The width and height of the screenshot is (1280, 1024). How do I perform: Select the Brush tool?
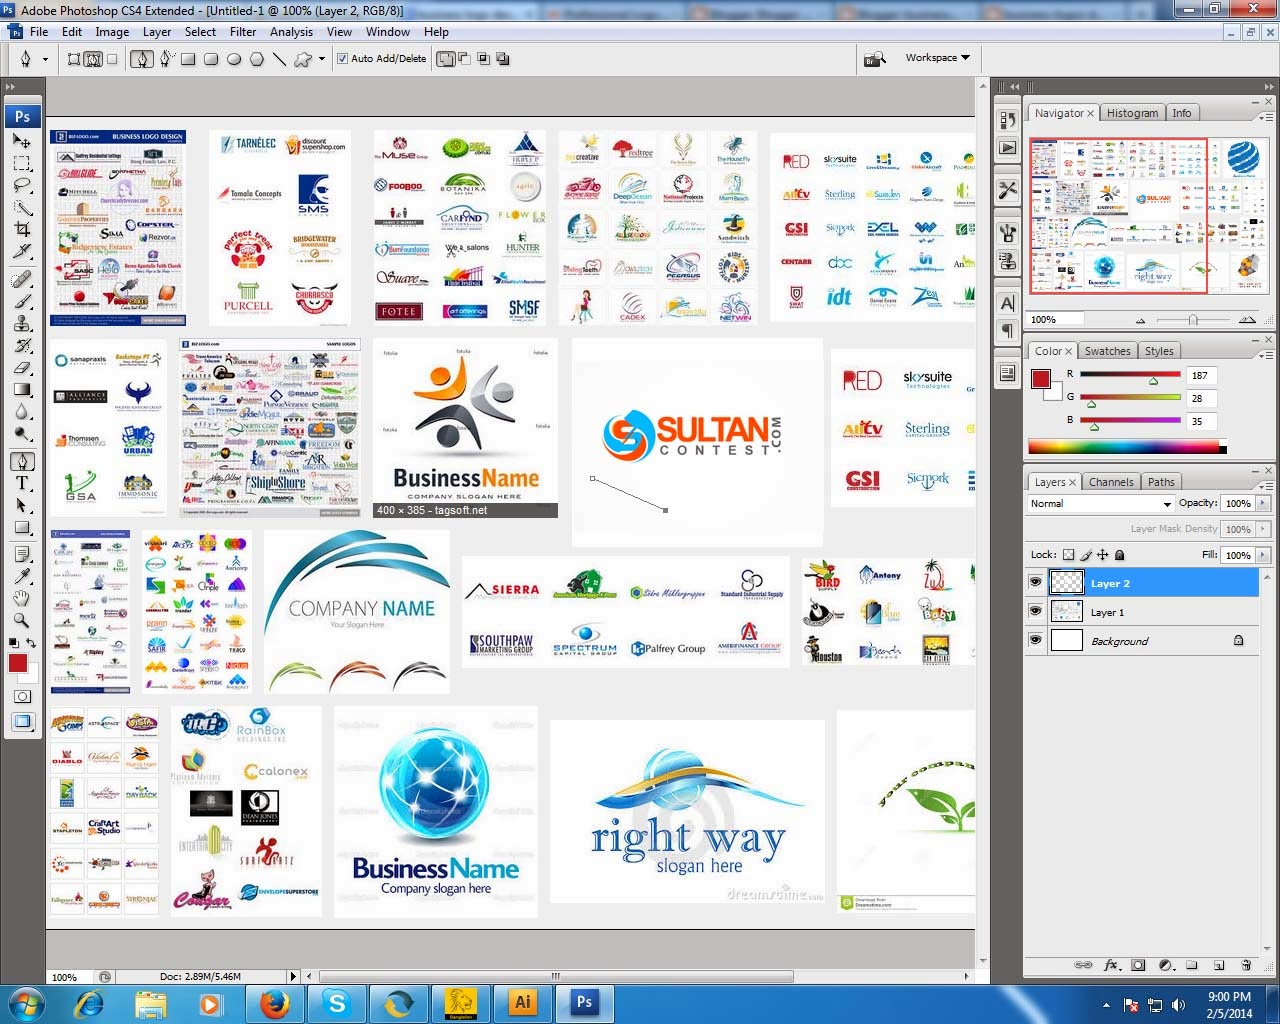pos(22,301)
